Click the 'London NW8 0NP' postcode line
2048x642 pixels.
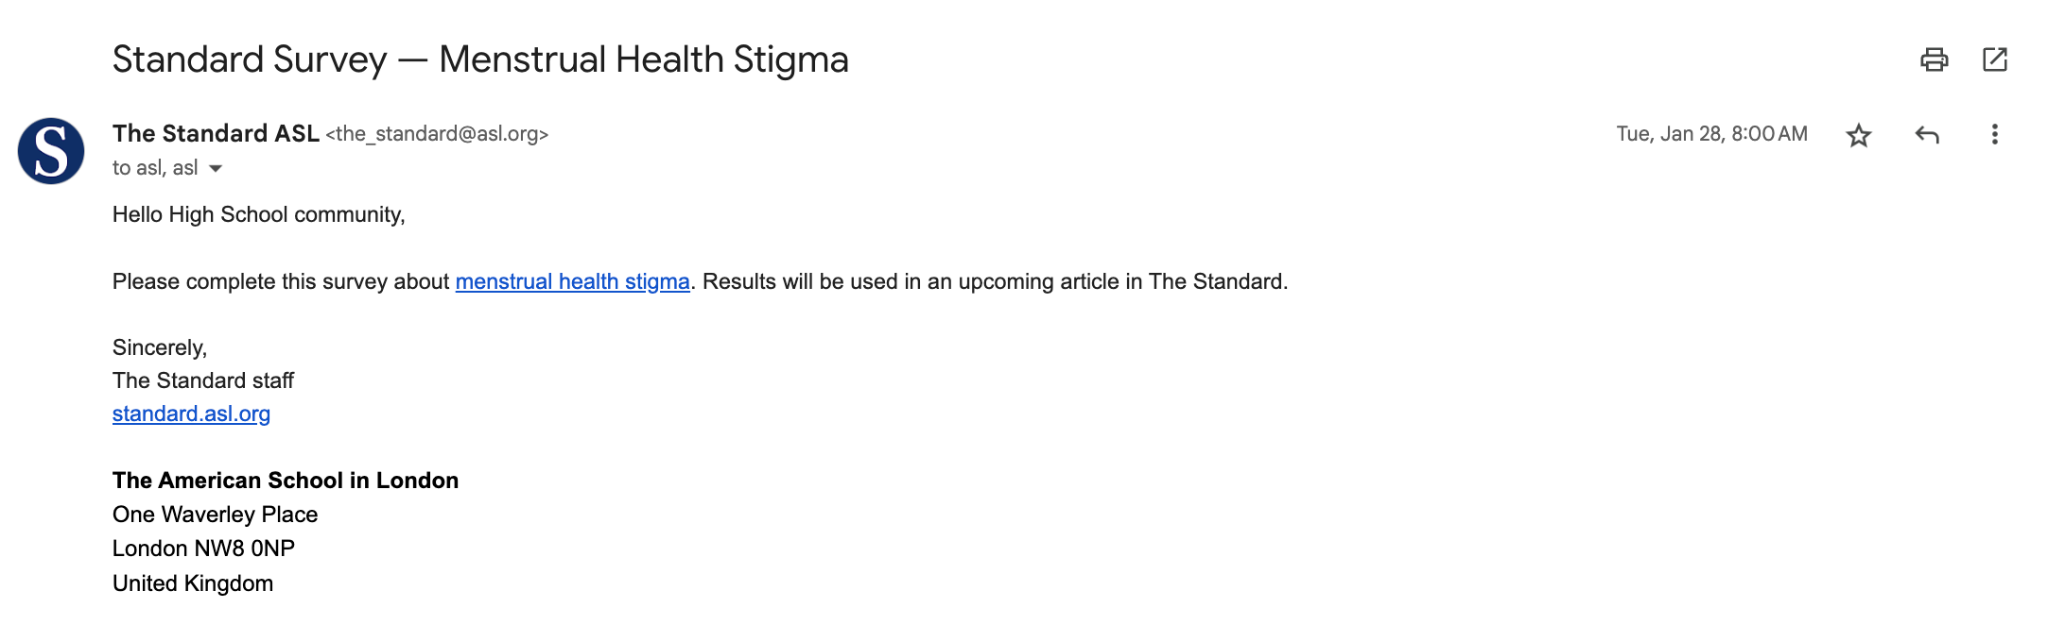(203, 549)
